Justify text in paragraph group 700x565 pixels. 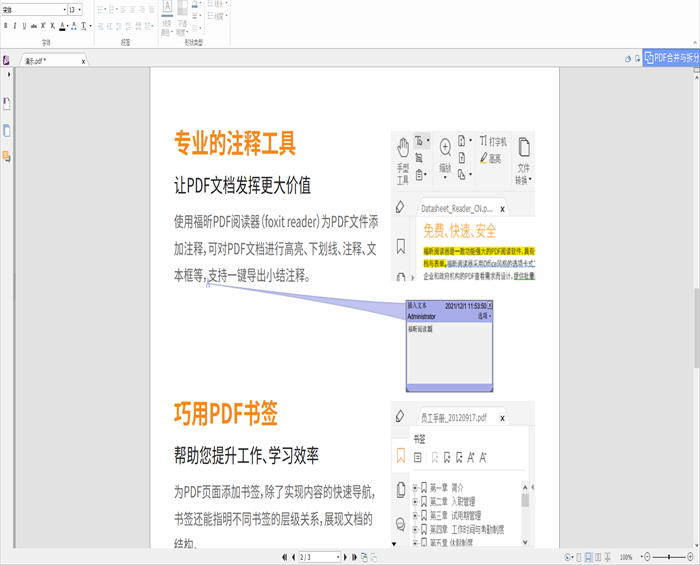point(151,9)
